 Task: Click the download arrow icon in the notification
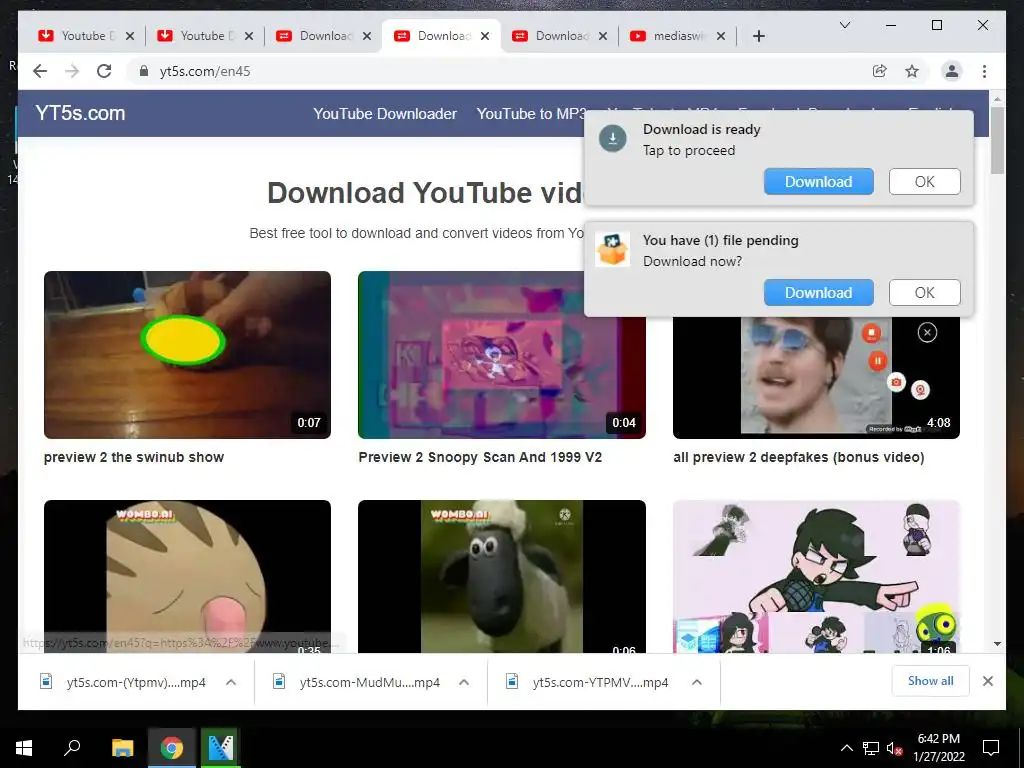coord(613,138)
